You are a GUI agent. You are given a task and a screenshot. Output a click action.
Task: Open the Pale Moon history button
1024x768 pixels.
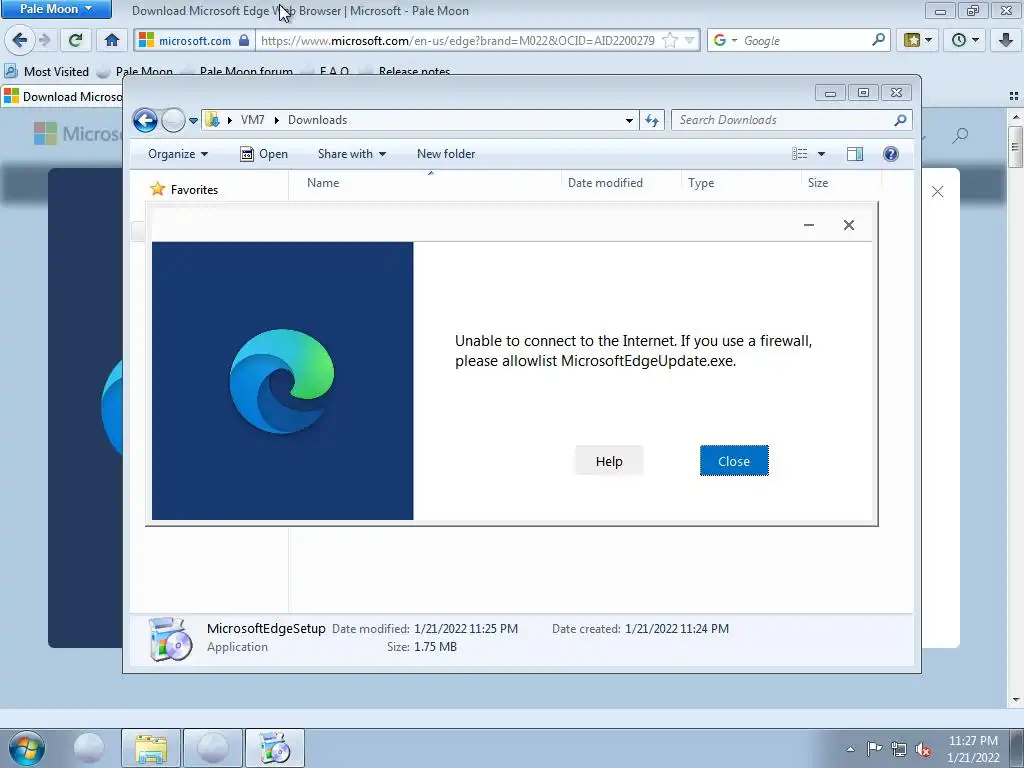965,40
